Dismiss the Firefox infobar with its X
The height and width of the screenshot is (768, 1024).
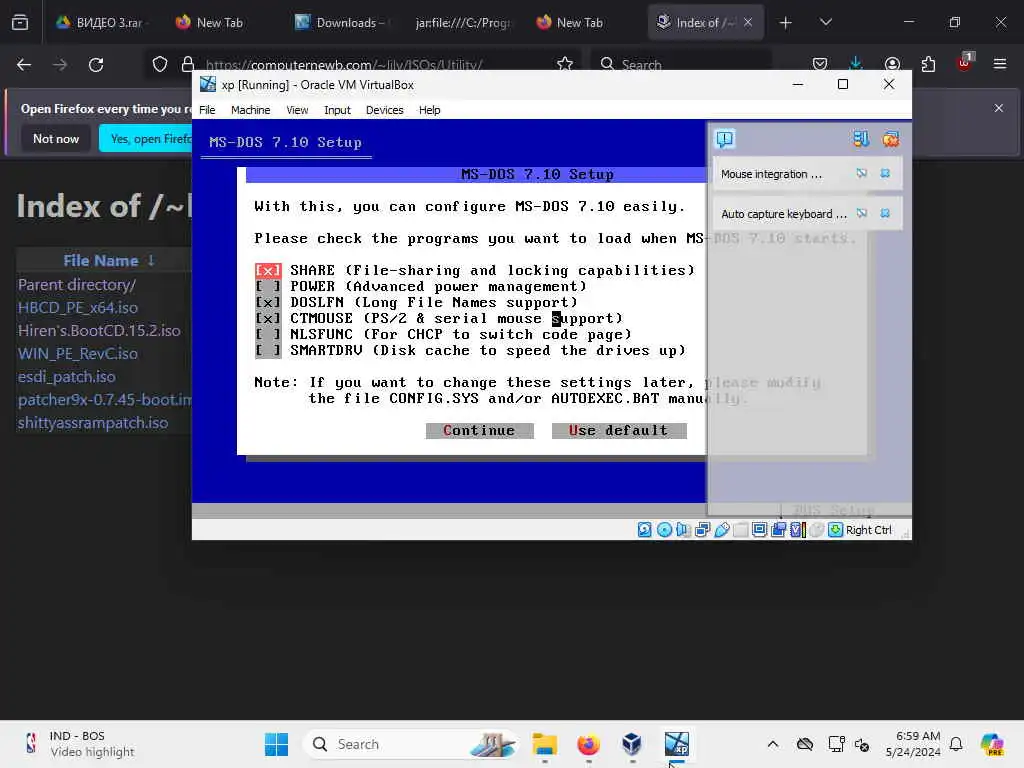coord(999,108)
